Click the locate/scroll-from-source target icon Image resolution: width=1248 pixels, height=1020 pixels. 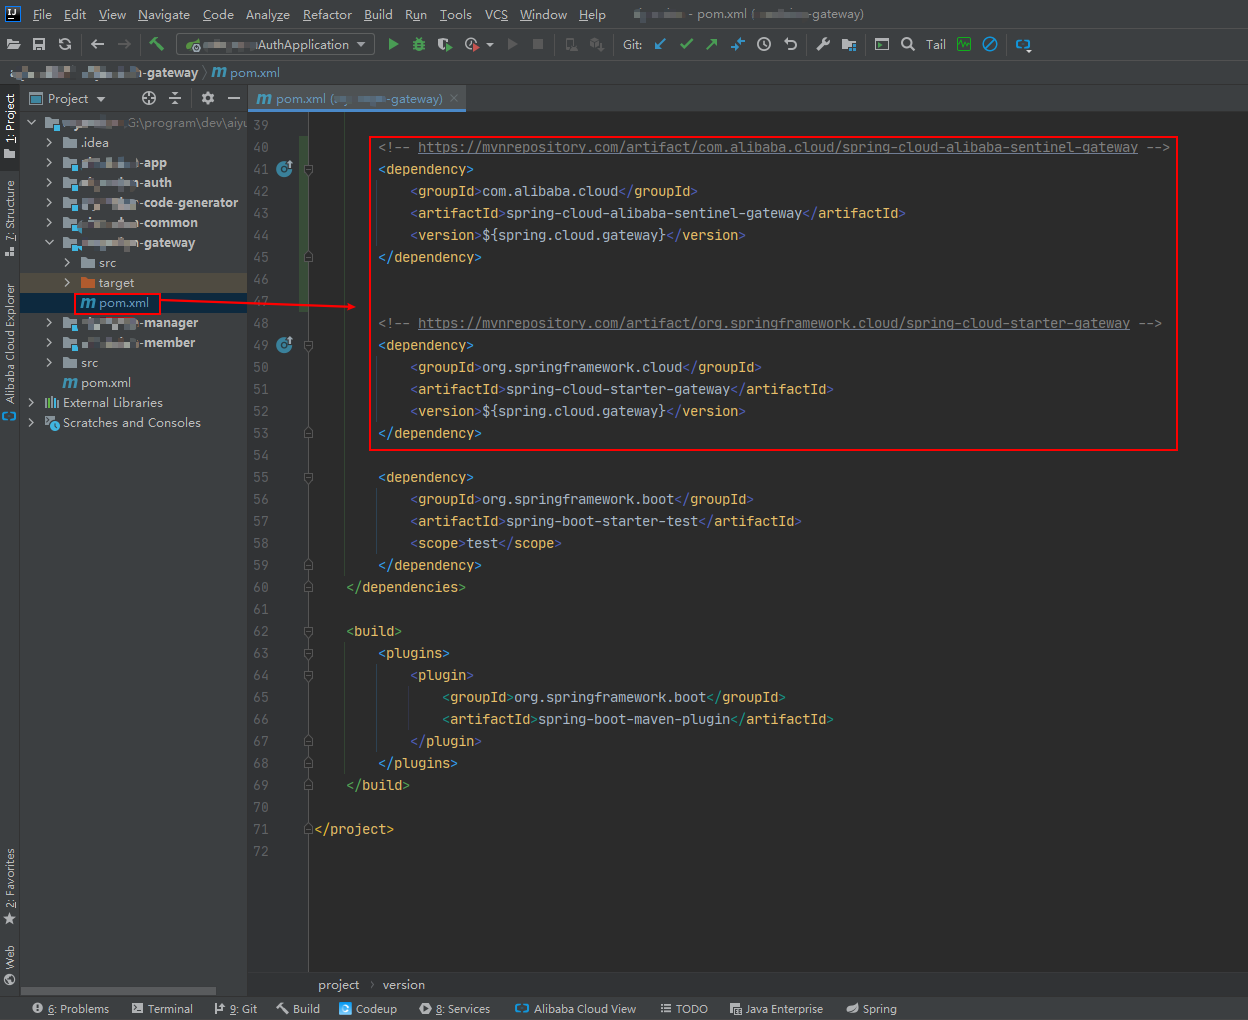pyautogui.click(x=149, y=98)
